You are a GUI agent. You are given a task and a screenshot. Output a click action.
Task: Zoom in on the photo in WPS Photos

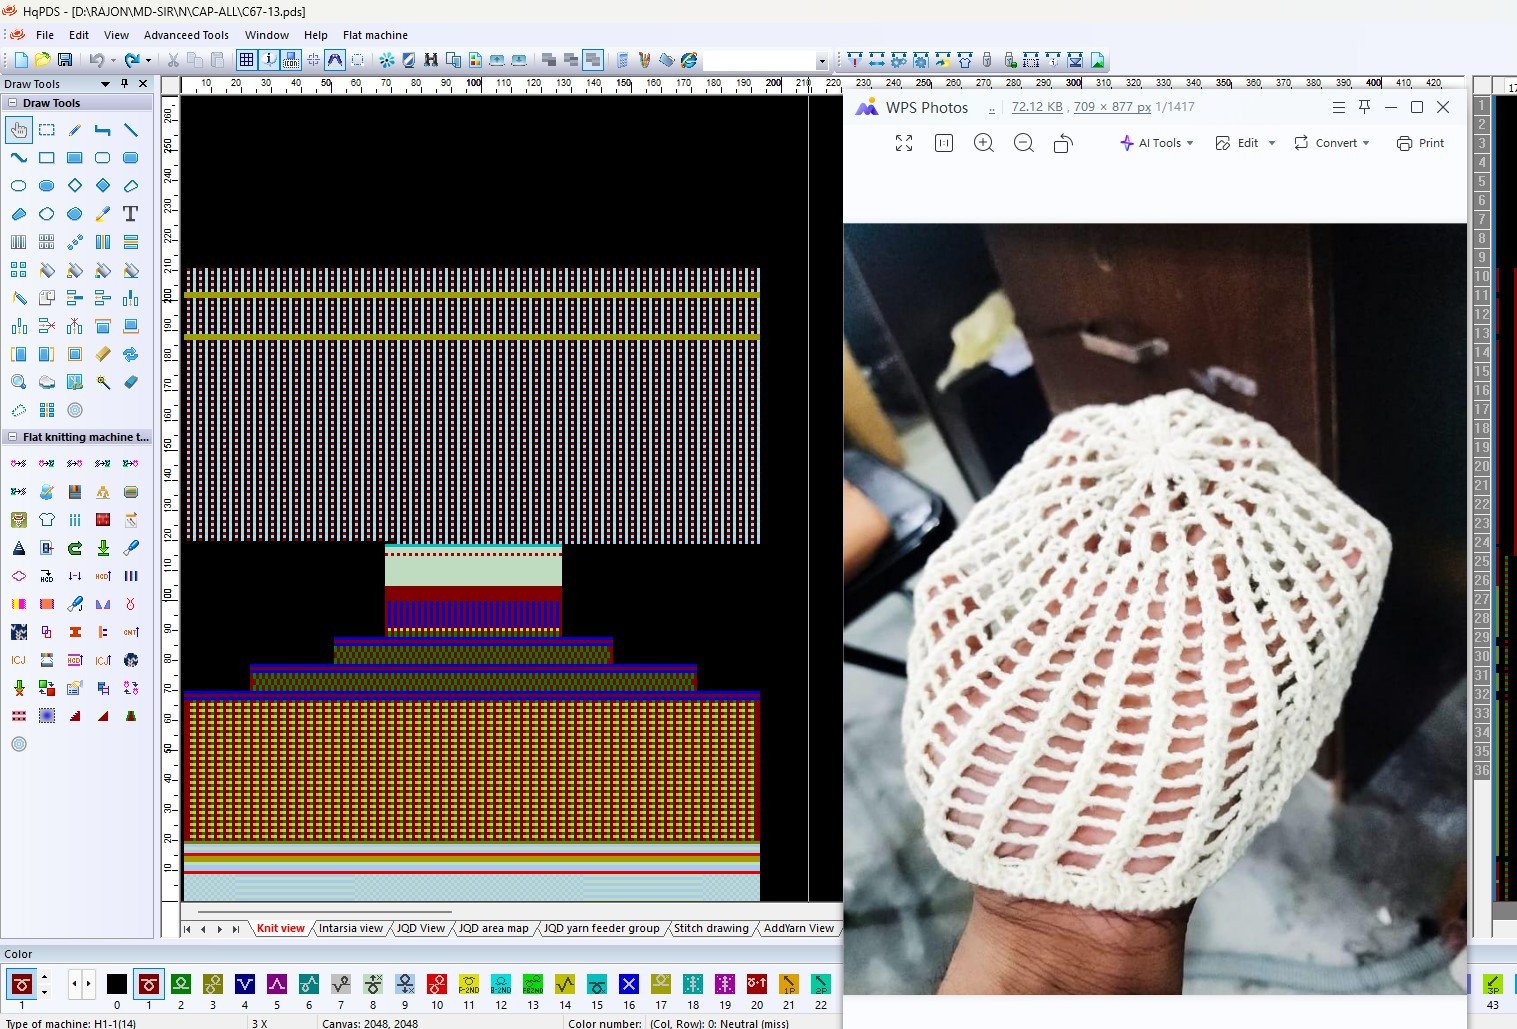[x=984, y=143]
